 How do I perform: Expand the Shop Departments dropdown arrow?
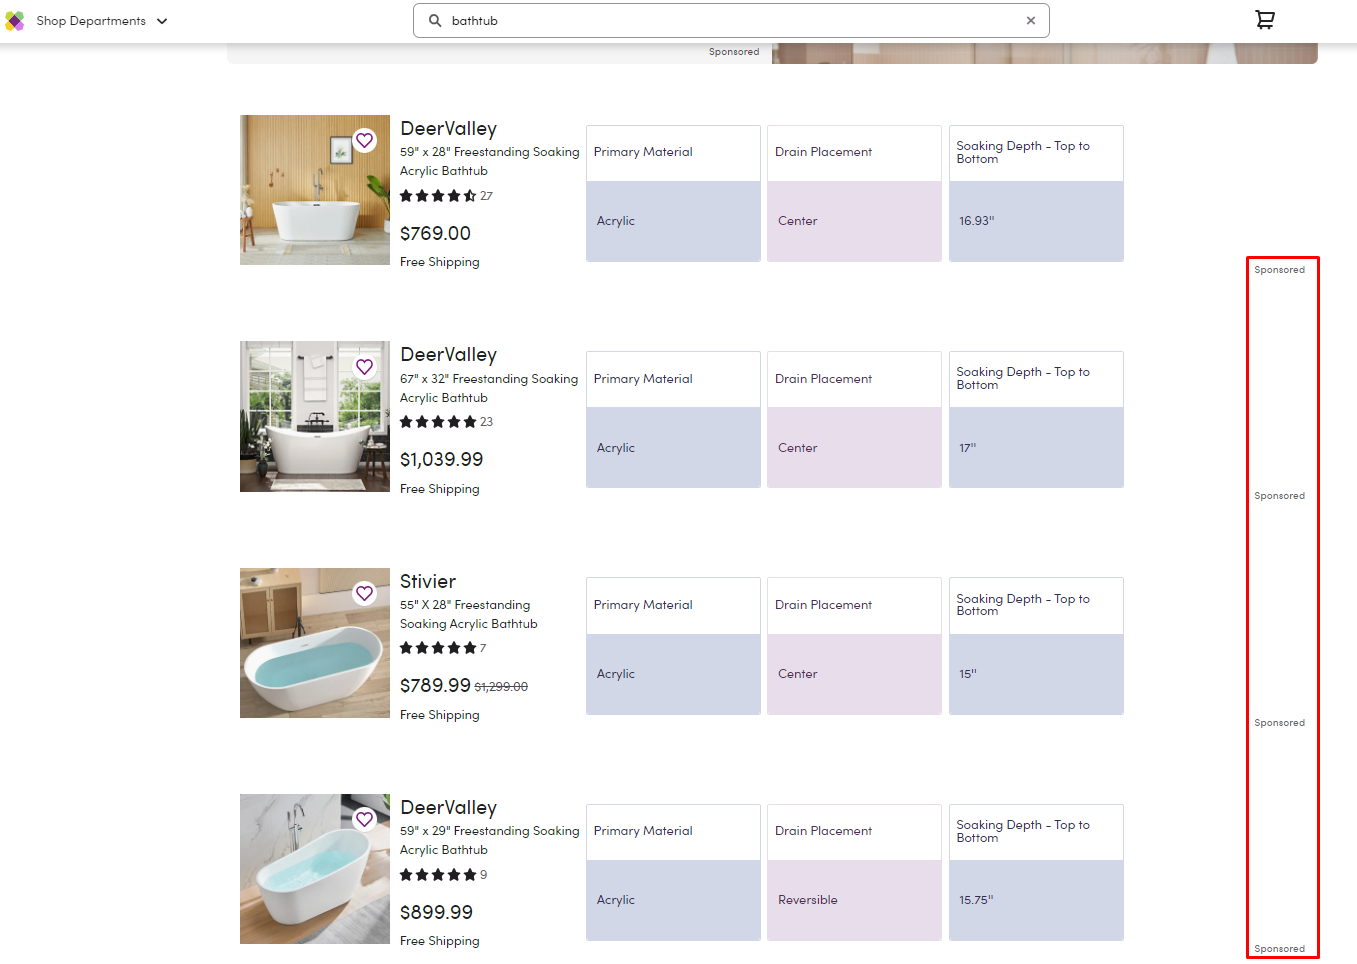[x=162, y=21]
